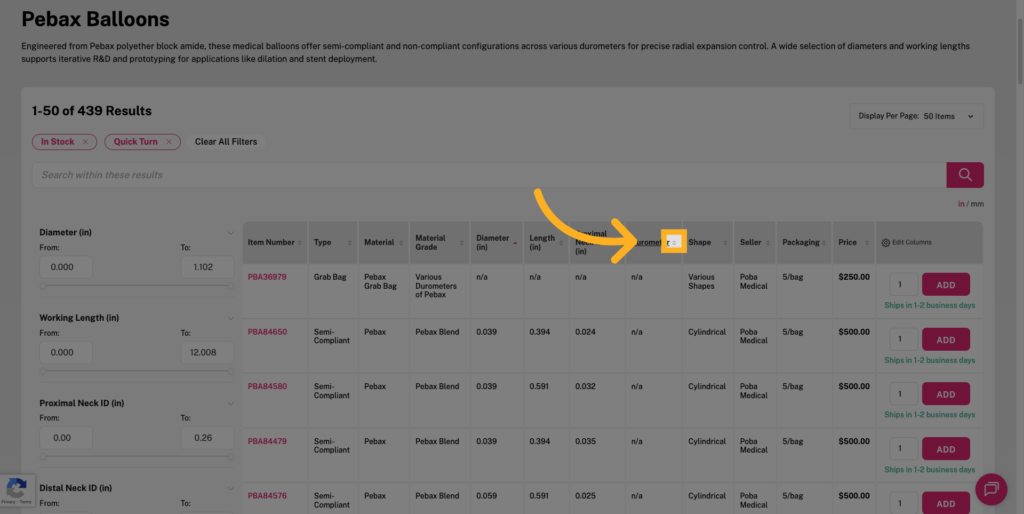The height and width of the screenshot is (514, 1024).
Task: Focus the Search within these results field
Action: (489, 175)
